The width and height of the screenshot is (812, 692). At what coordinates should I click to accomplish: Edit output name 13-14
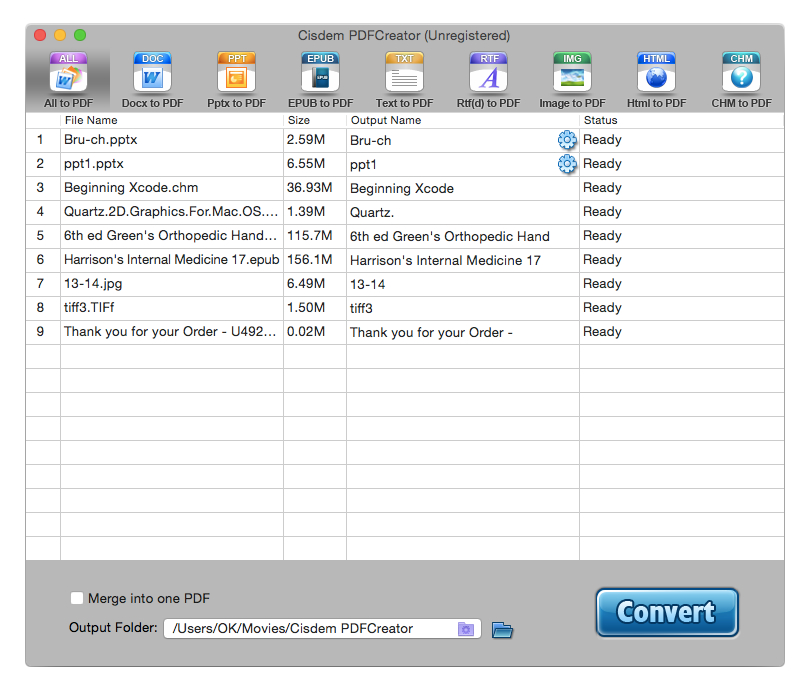[368, 284]
